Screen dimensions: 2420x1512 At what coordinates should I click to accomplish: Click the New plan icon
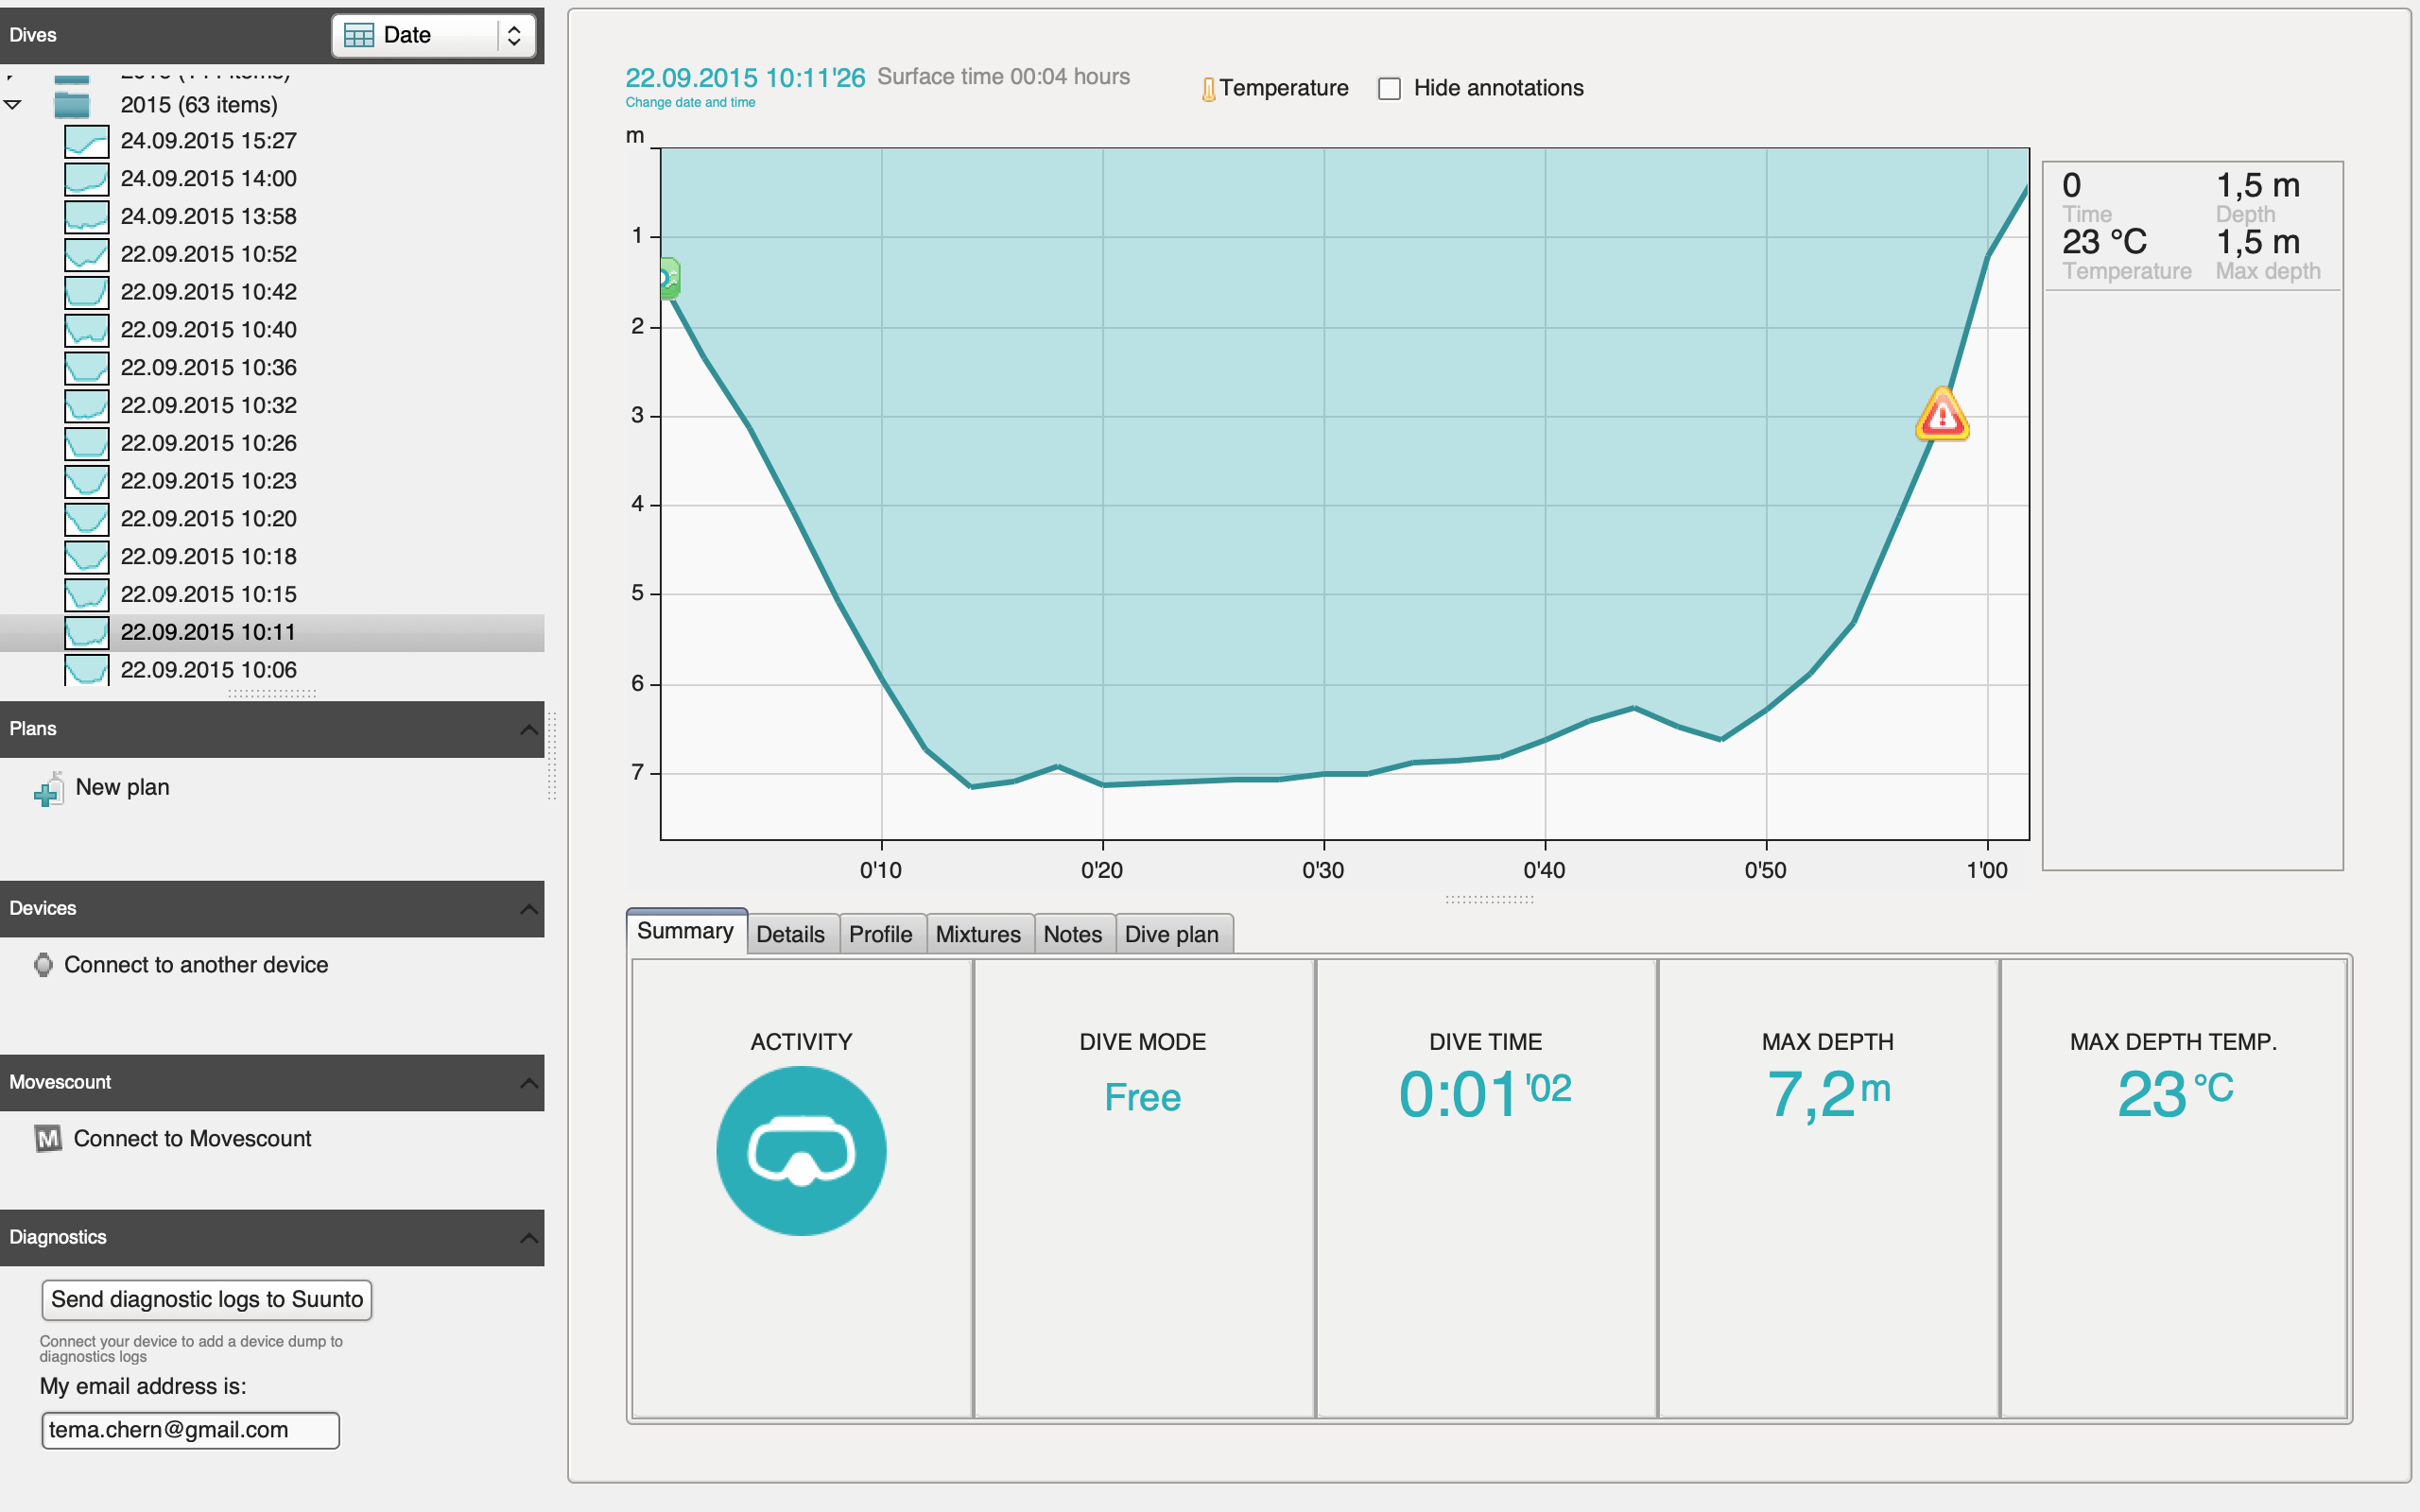click(49, 789)
